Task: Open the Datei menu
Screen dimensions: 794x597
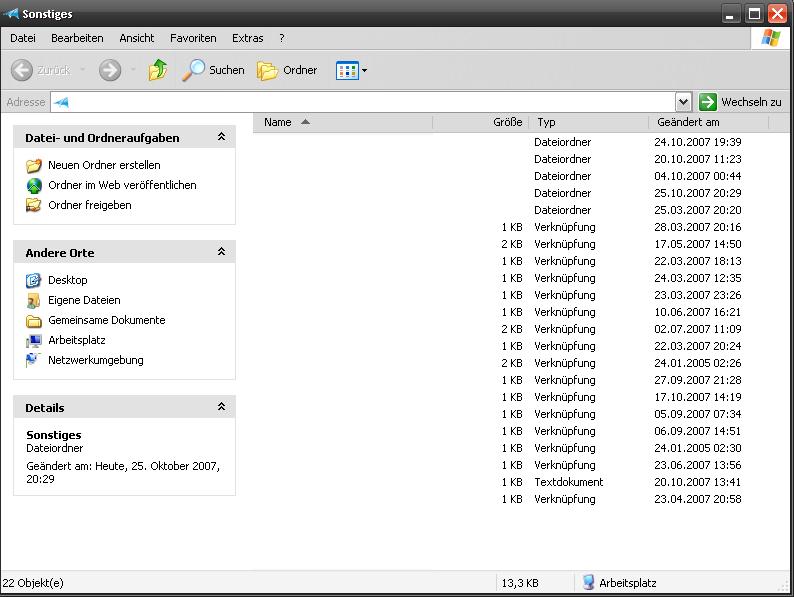Action: [x=23, y=38]
